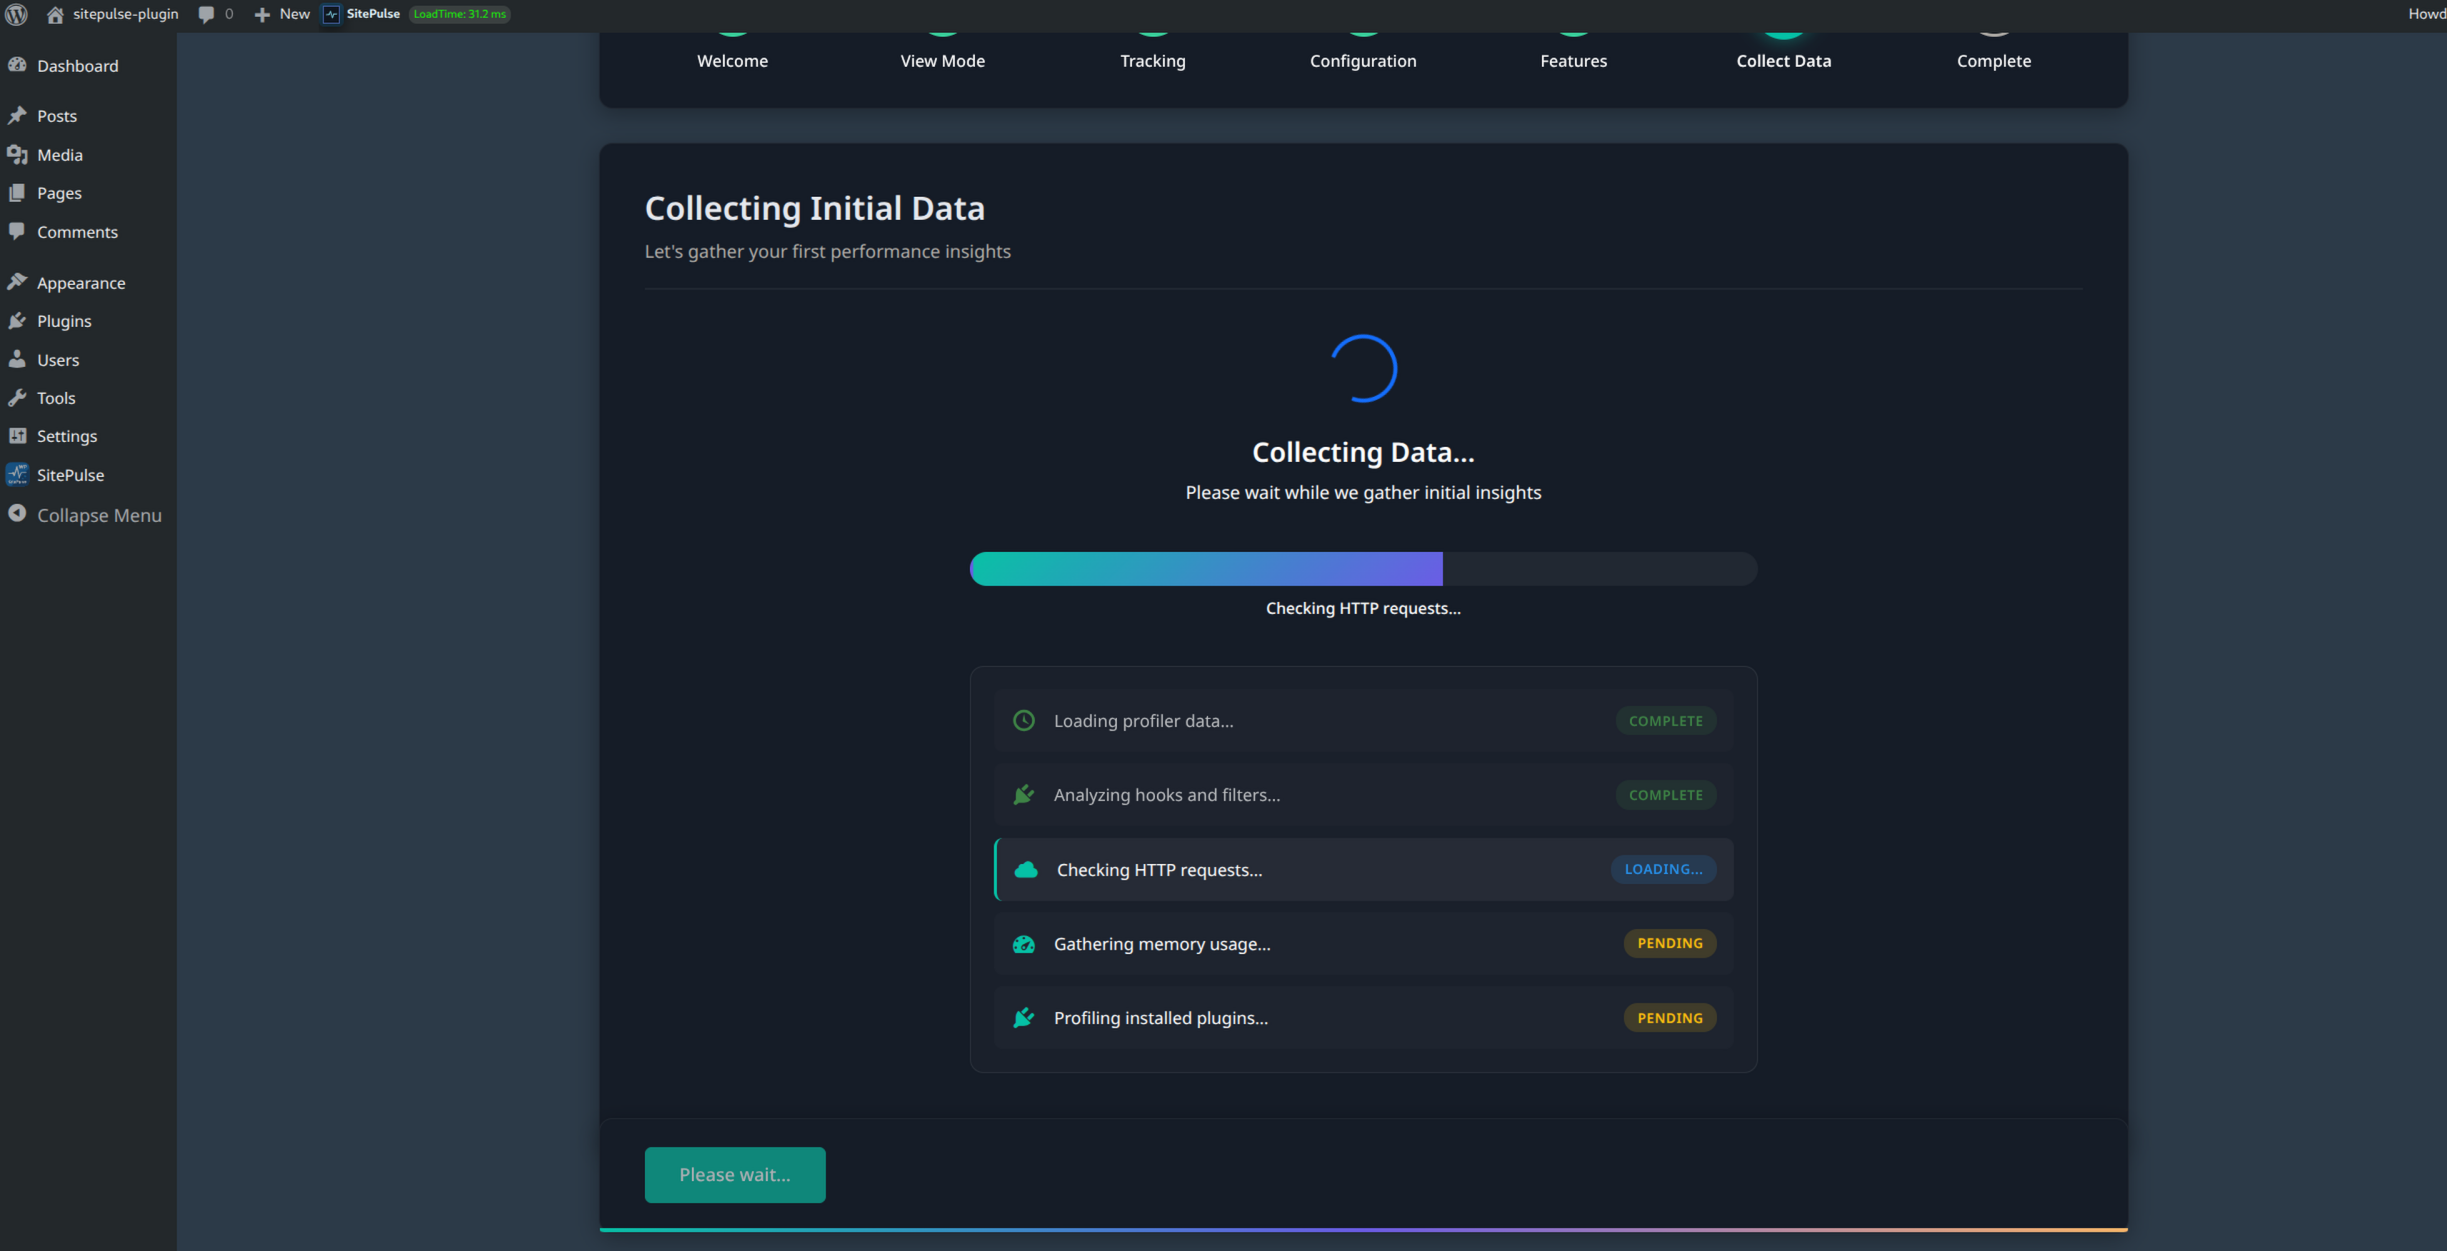Click the robot icon beside Gathering memory usage
This screenshot has height=1251, width=2447.
click(1023, 943)
